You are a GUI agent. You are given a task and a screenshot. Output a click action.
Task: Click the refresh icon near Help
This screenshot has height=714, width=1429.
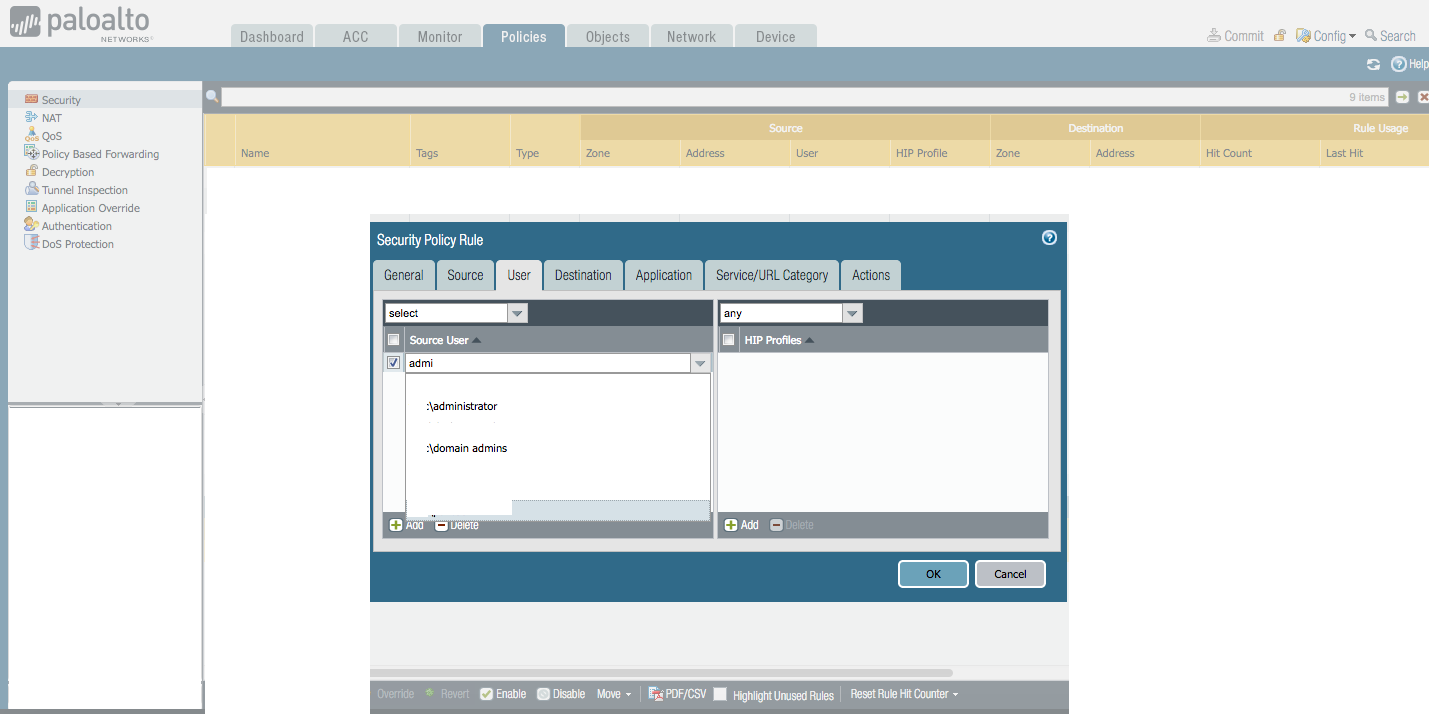tap(1373, 64)
